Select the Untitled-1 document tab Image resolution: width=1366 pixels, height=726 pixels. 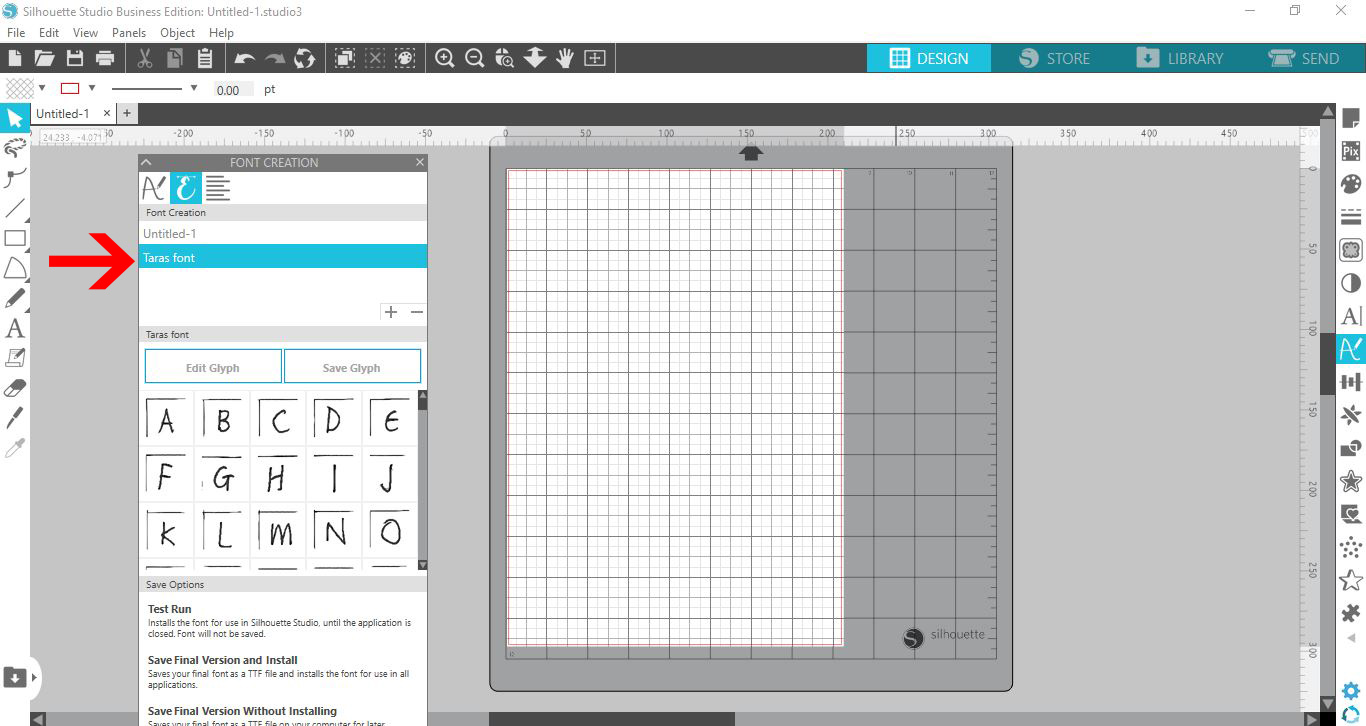point(63,113)
